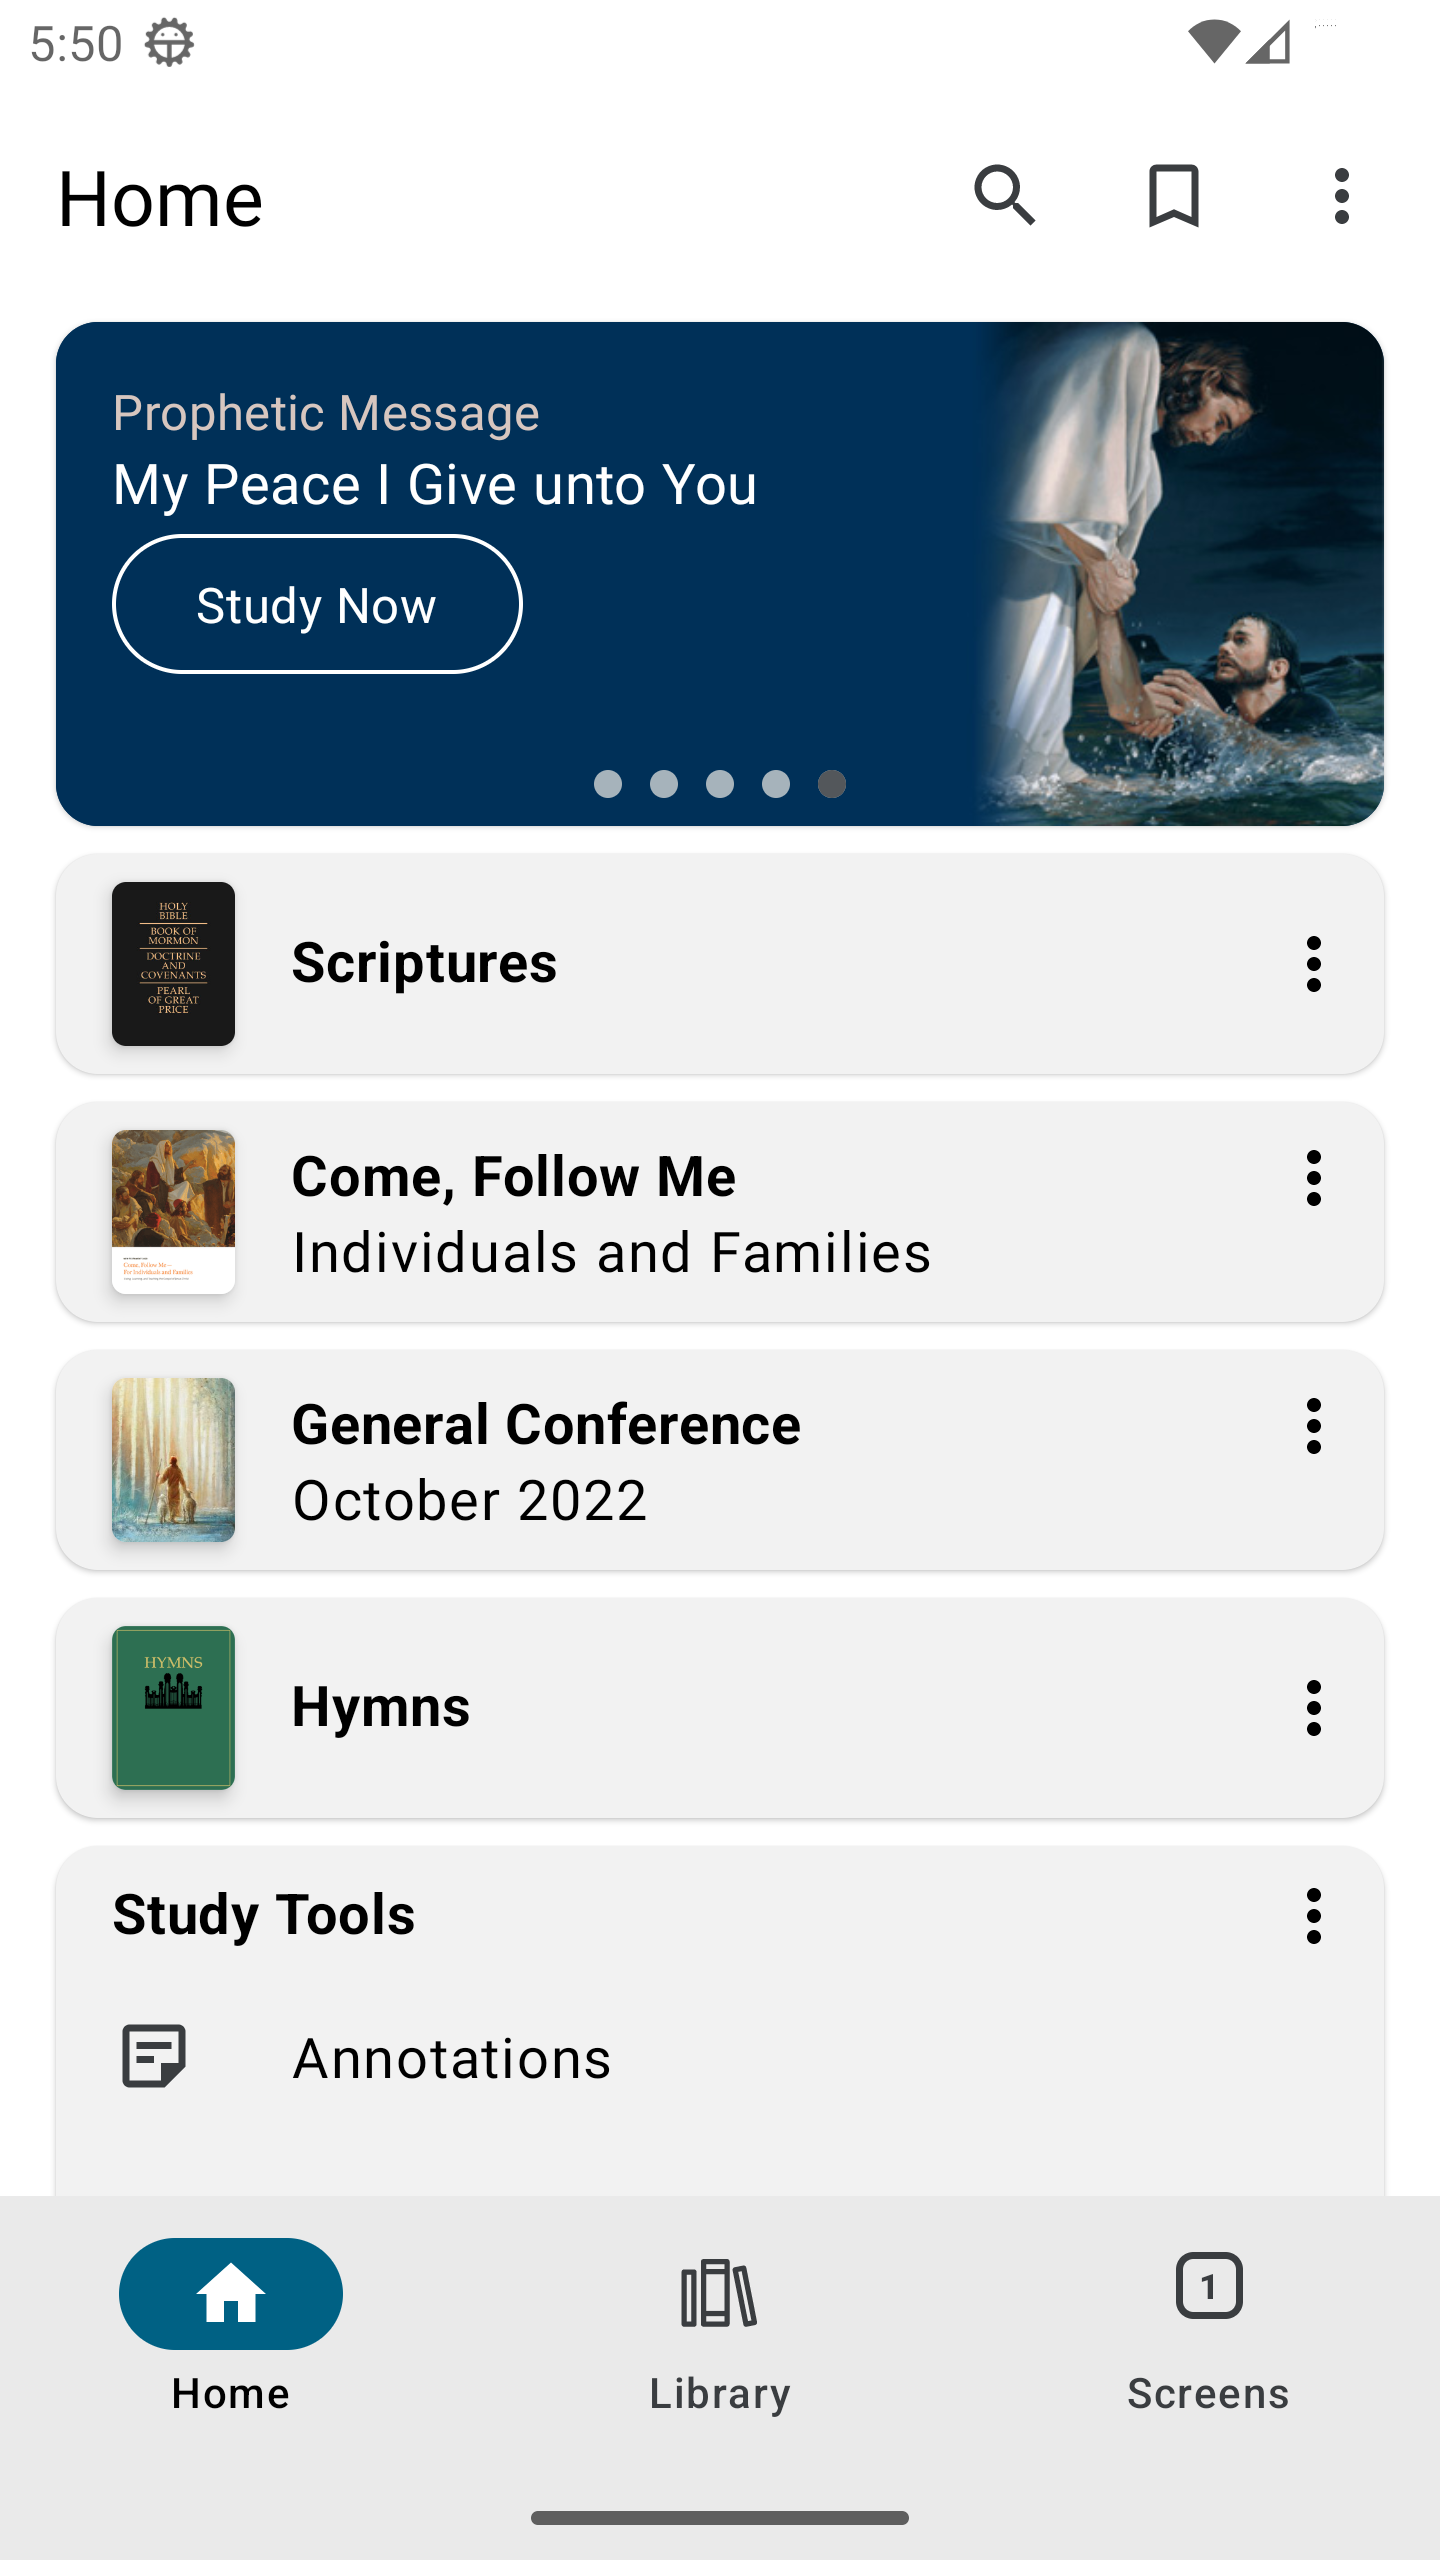
Task: Expand the Study Tools options menu
Action: pyautogui.click(x=1313, y=1916)
